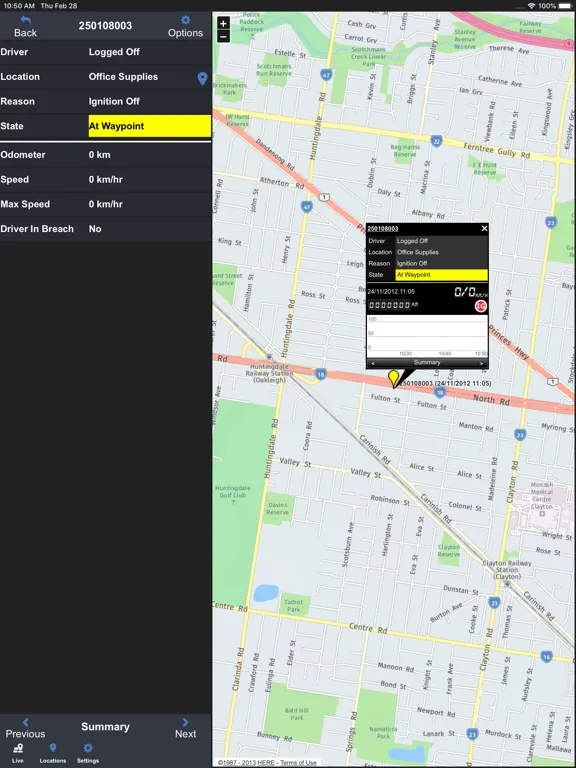This screenshot has height=768, width=576.
Task: Open the Settings tab
Action: tap(88, 753)
